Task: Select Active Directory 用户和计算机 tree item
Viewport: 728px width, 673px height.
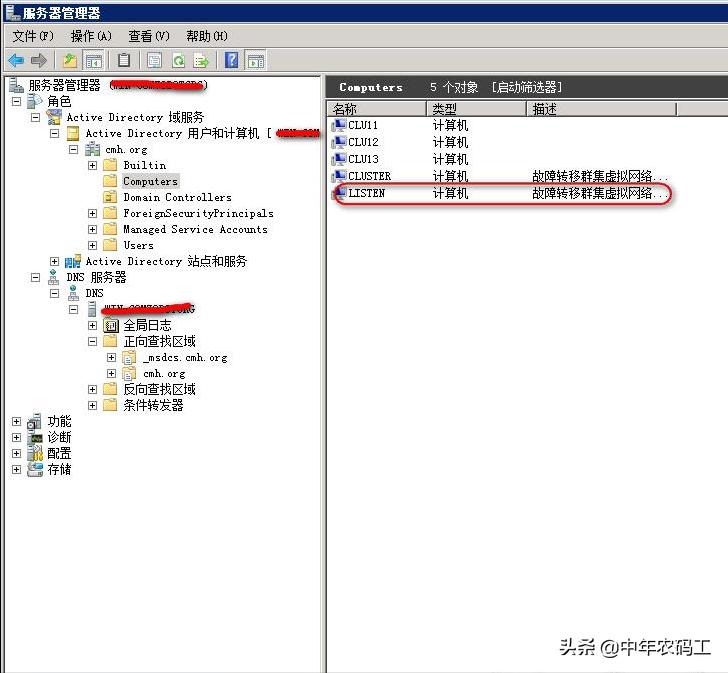Action: pos(172,133)
